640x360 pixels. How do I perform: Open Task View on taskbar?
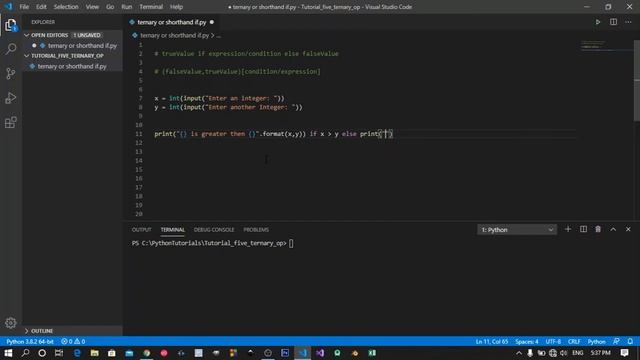[x=59, y=353]
